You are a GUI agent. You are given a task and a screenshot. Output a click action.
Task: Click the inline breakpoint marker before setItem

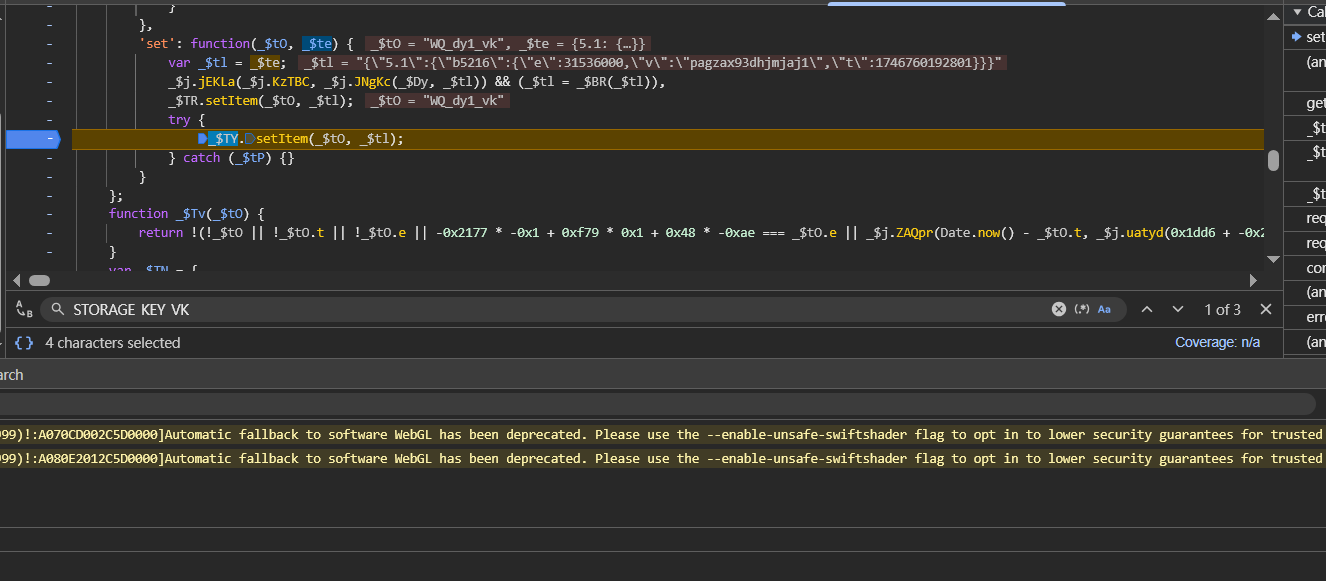click(x=249, y=139)
